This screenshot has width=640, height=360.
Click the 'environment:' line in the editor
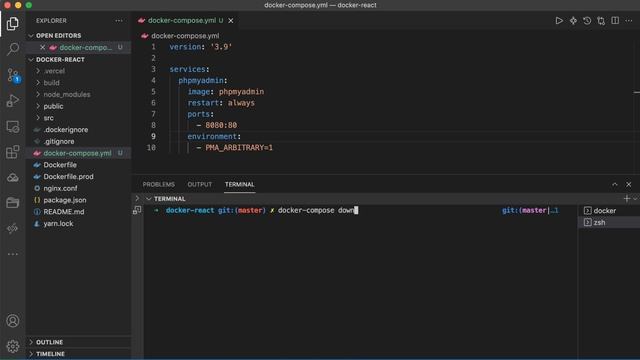click(214, 136)
